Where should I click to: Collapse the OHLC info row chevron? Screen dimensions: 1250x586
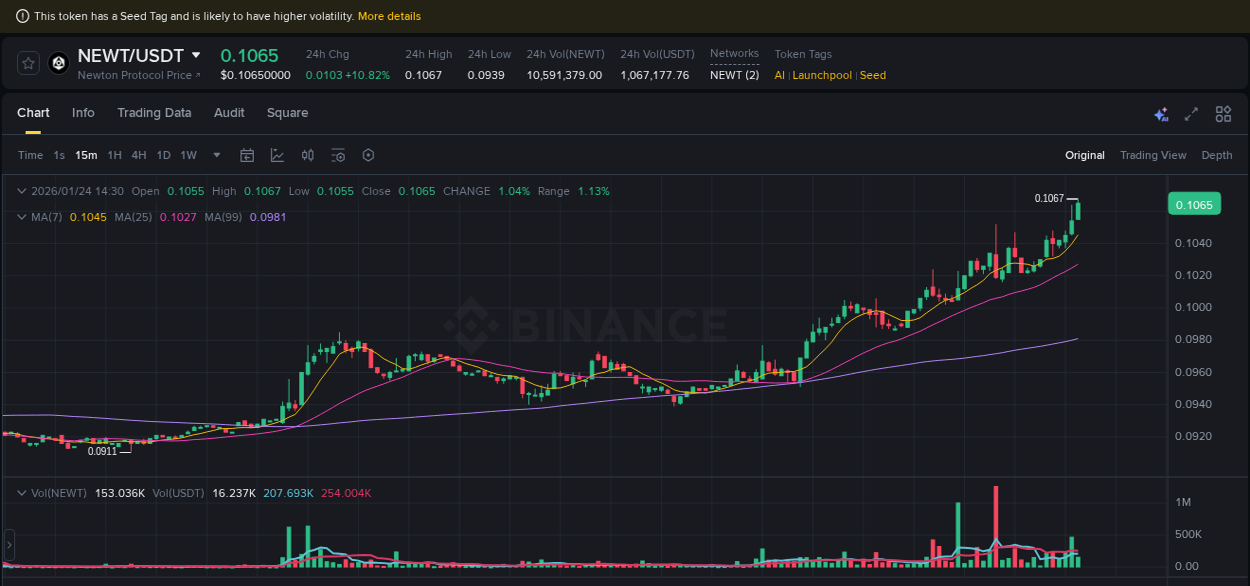click(22, 190)
